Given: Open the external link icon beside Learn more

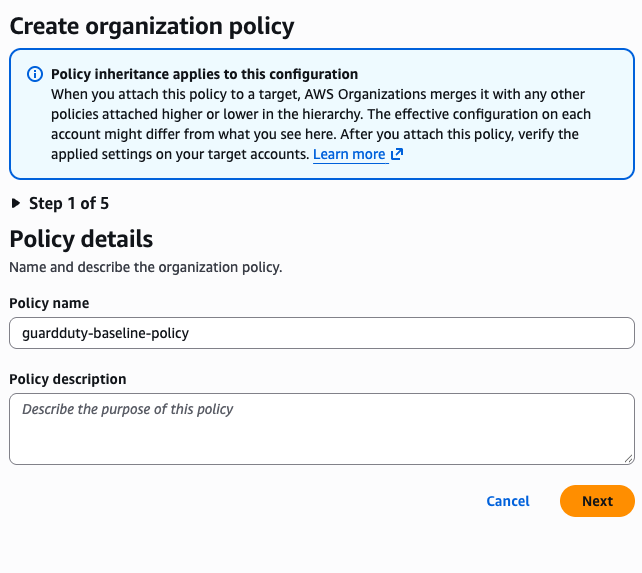Looking at the screenshot, I should [x=397, y=154].
